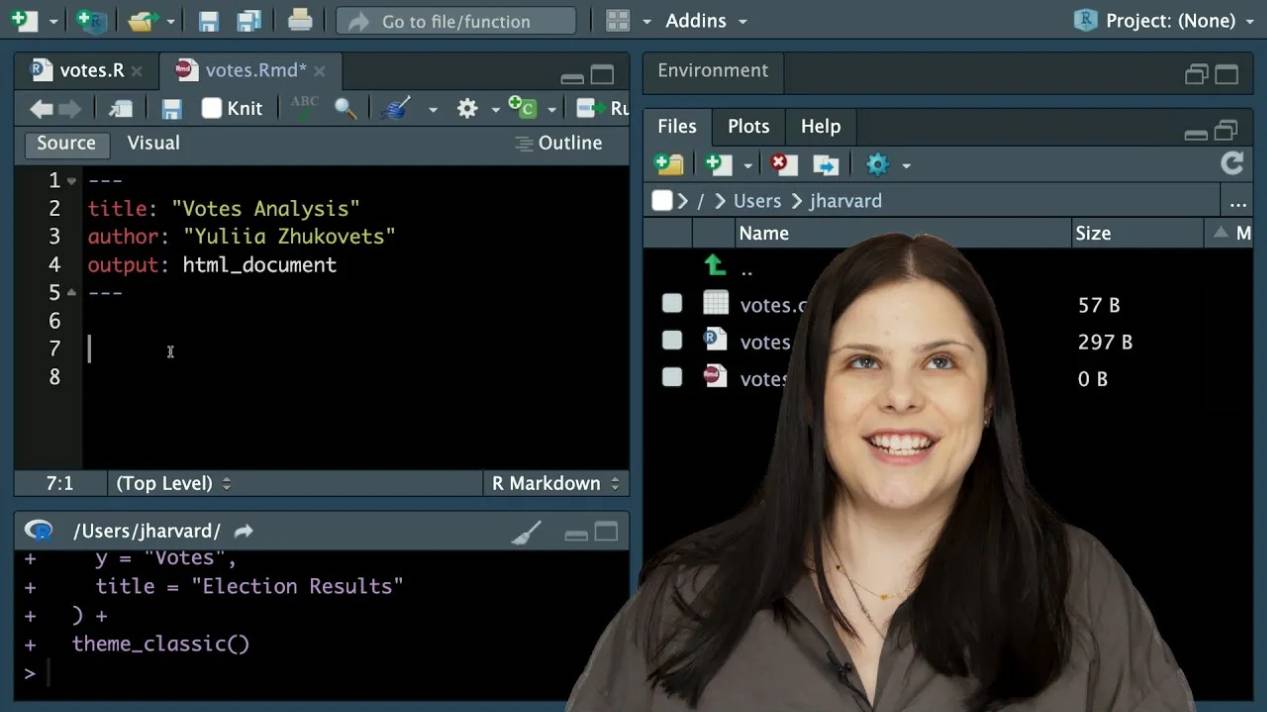Go forward with editor's right arrow

pos(69,108)
